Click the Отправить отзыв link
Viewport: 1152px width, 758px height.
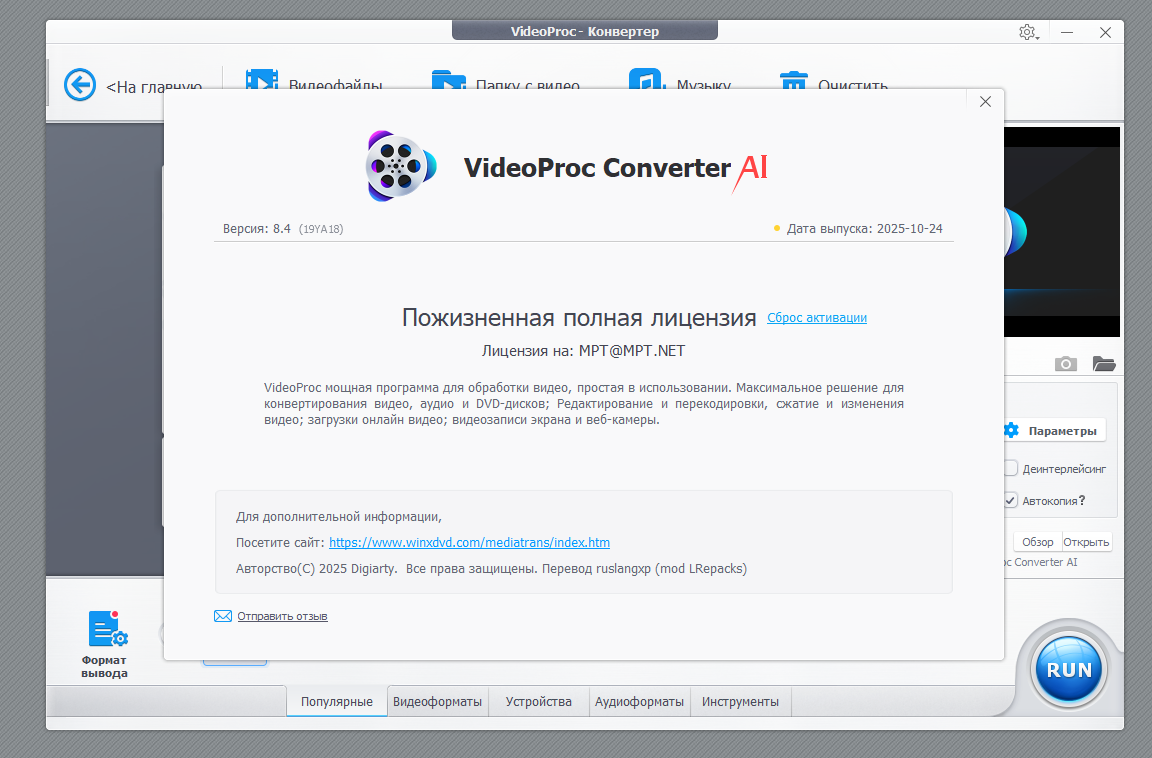point(282,616)
